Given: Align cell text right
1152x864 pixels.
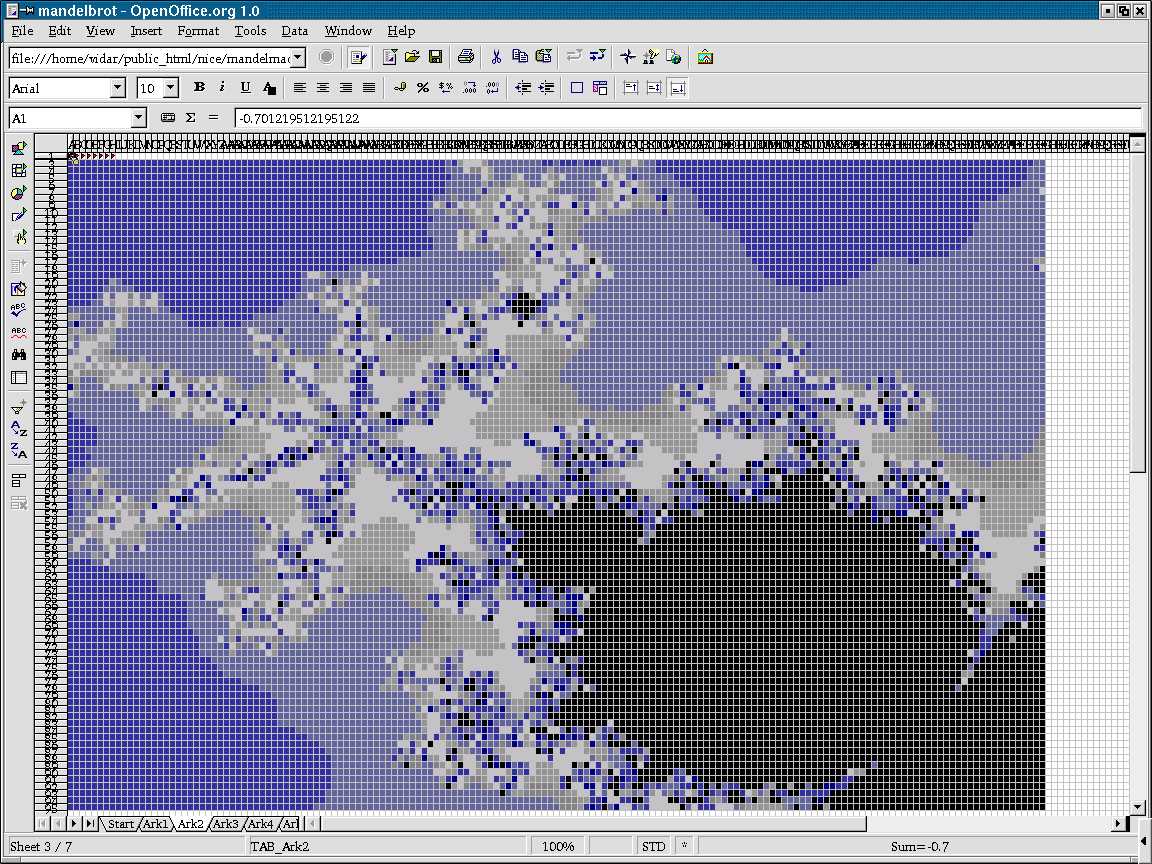Looking at the screenshot, I should pyautogui.click(x=346, y=87).
